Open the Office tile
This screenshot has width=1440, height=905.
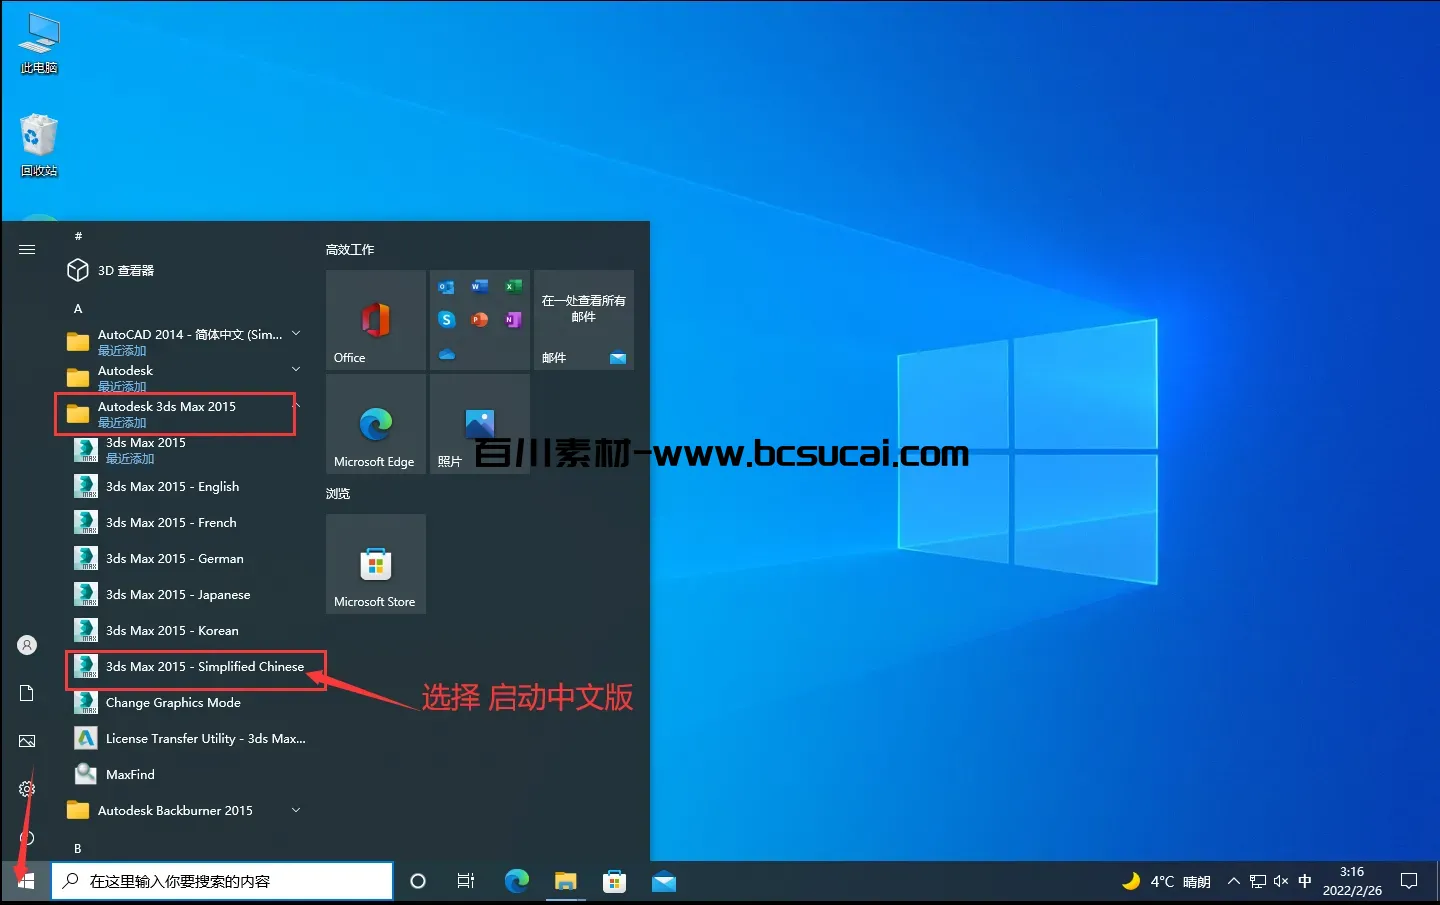click(376, 320)
